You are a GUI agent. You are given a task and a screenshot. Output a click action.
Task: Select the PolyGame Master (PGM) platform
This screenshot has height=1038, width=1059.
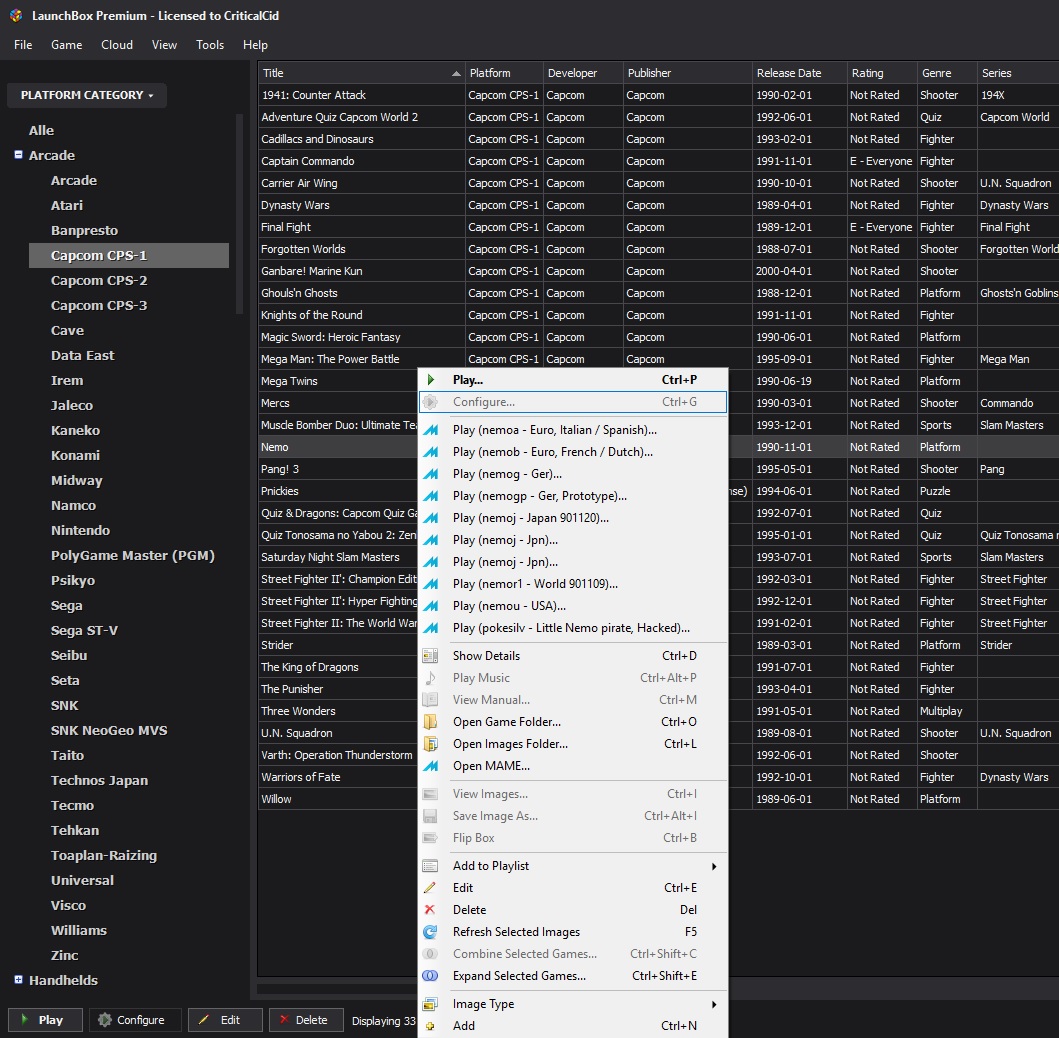point(132,555)
